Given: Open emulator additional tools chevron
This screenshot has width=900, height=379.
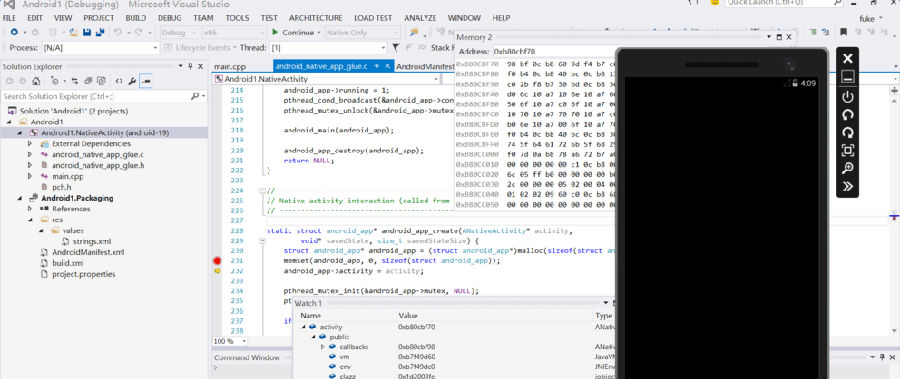Looking at the screenshot, I should click(847, 186).
